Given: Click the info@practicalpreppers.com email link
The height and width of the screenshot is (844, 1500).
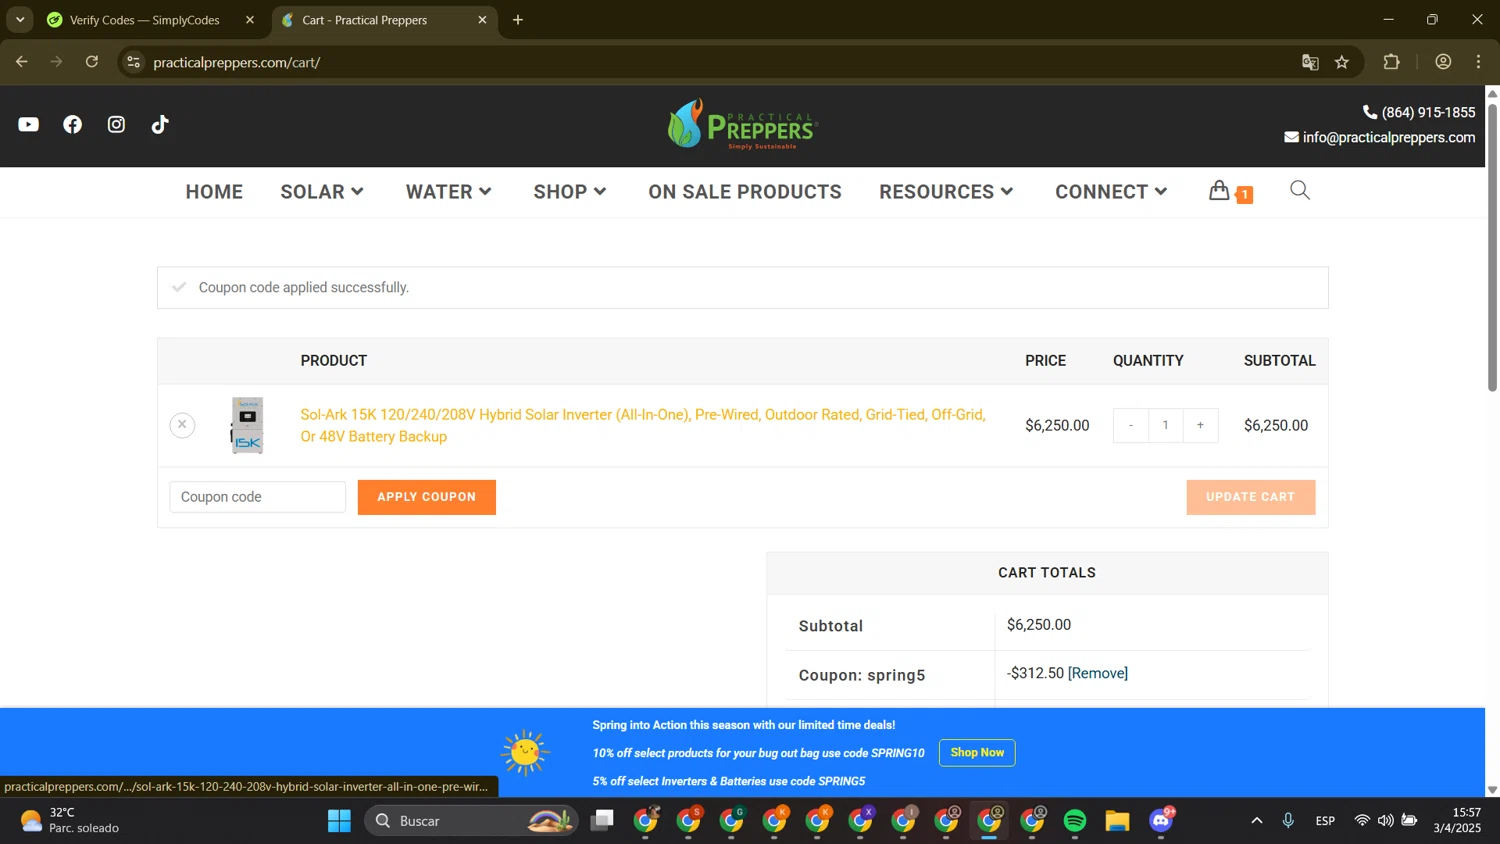Looking at the screenshot, I should [1380, 137].
